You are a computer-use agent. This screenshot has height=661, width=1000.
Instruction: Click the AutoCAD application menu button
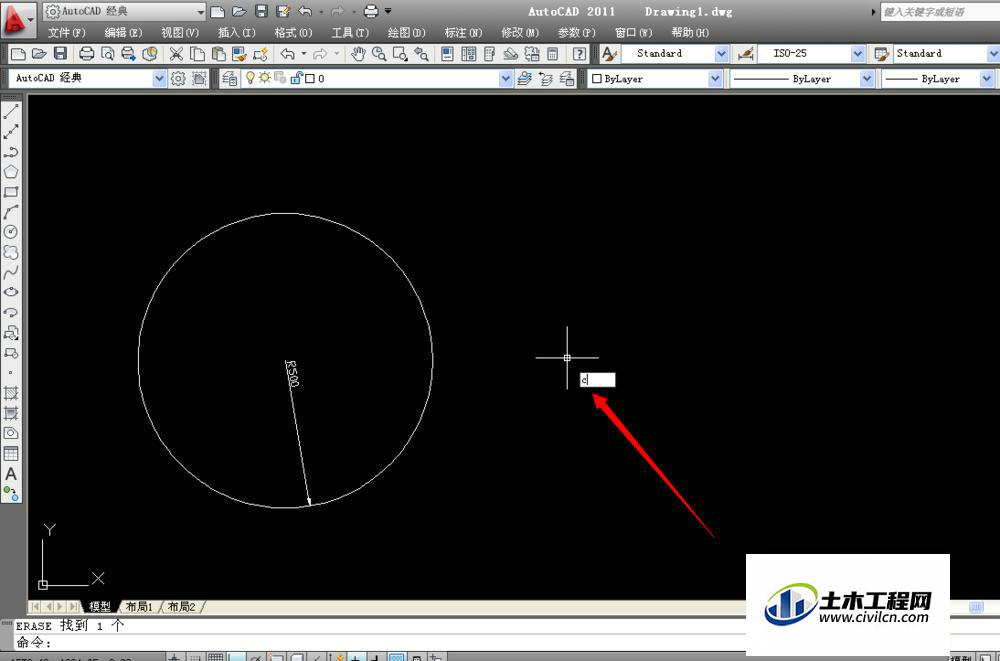(18, 19)
